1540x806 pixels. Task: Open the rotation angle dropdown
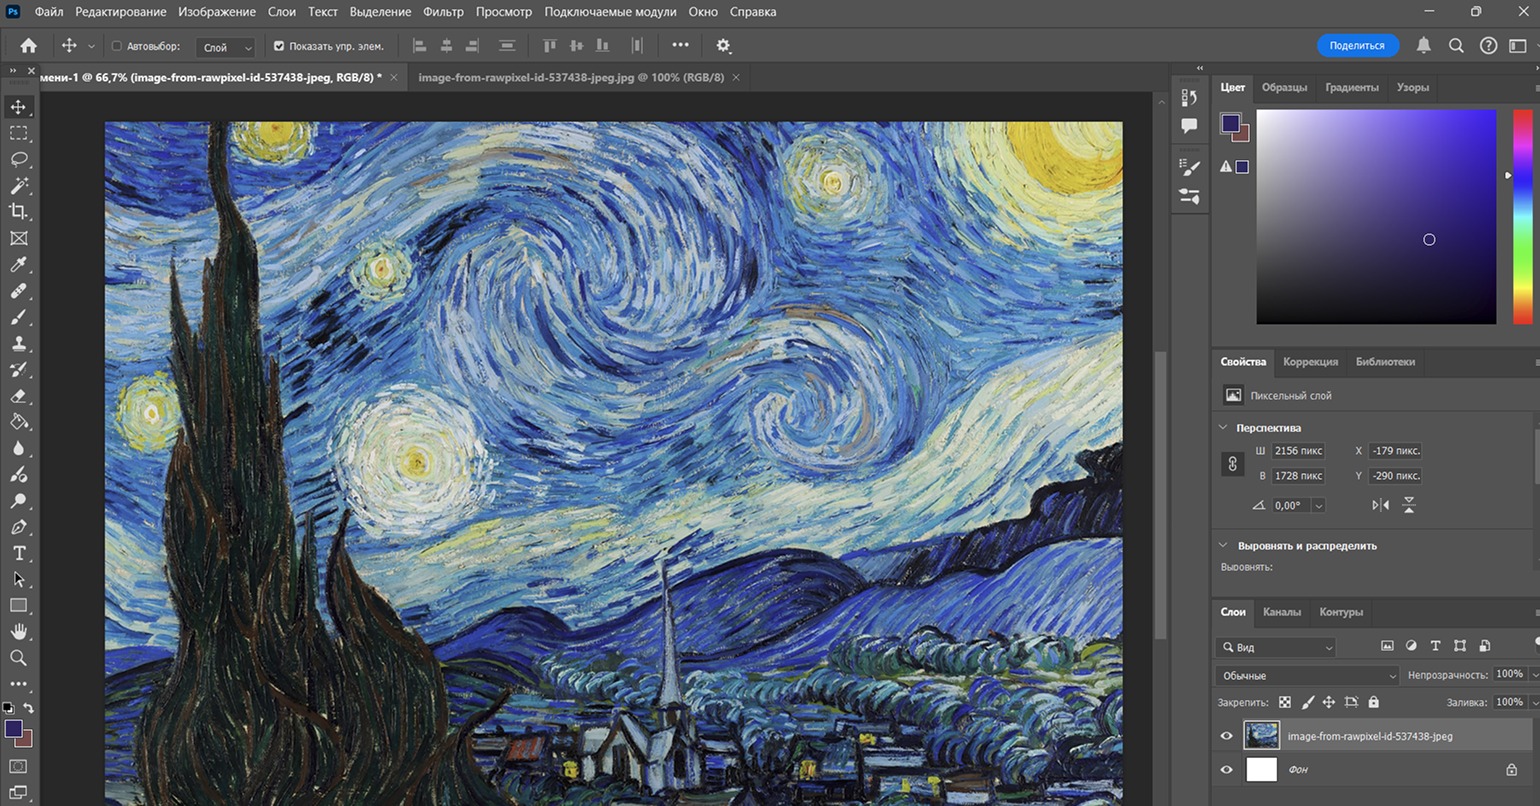coord(1318,506)
